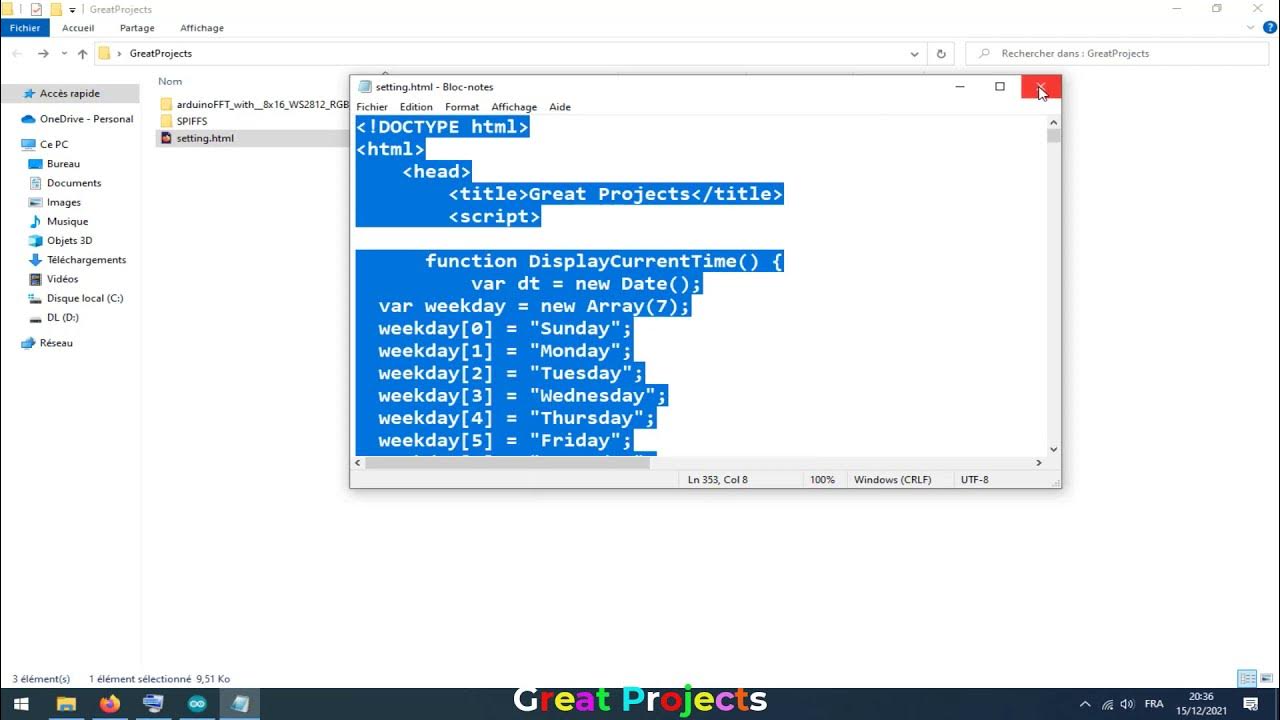
Task: Open the notification center icon
Action: (1250, 704)
